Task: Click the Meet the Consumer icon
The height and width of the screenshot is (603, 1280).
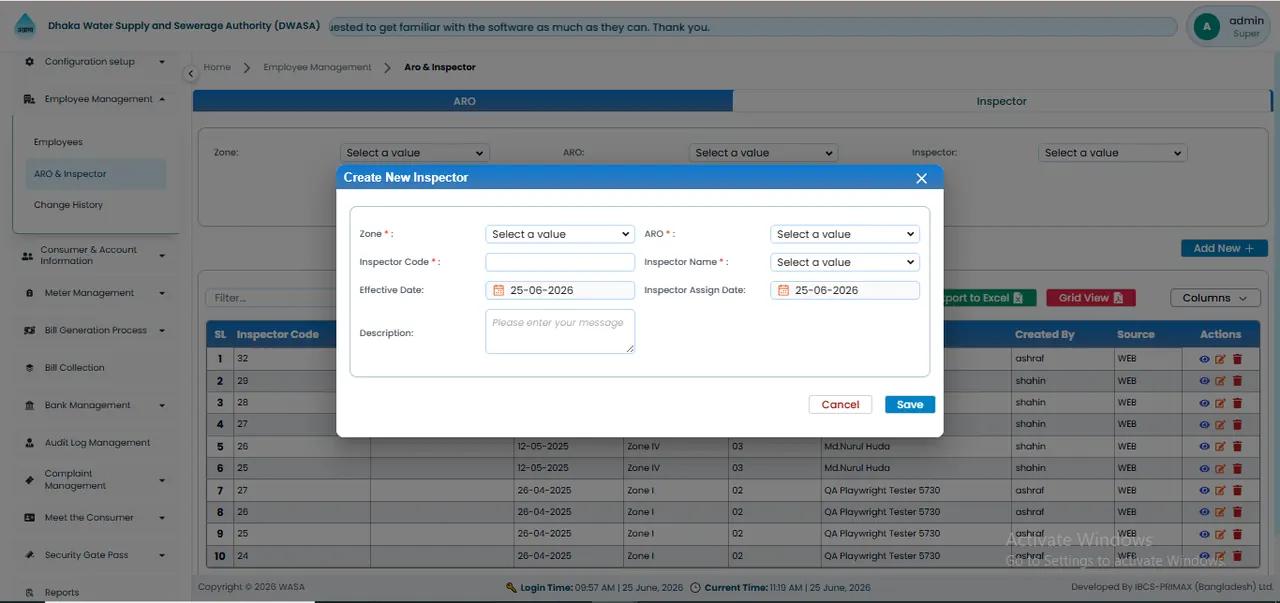Action: tap(29, 518)
